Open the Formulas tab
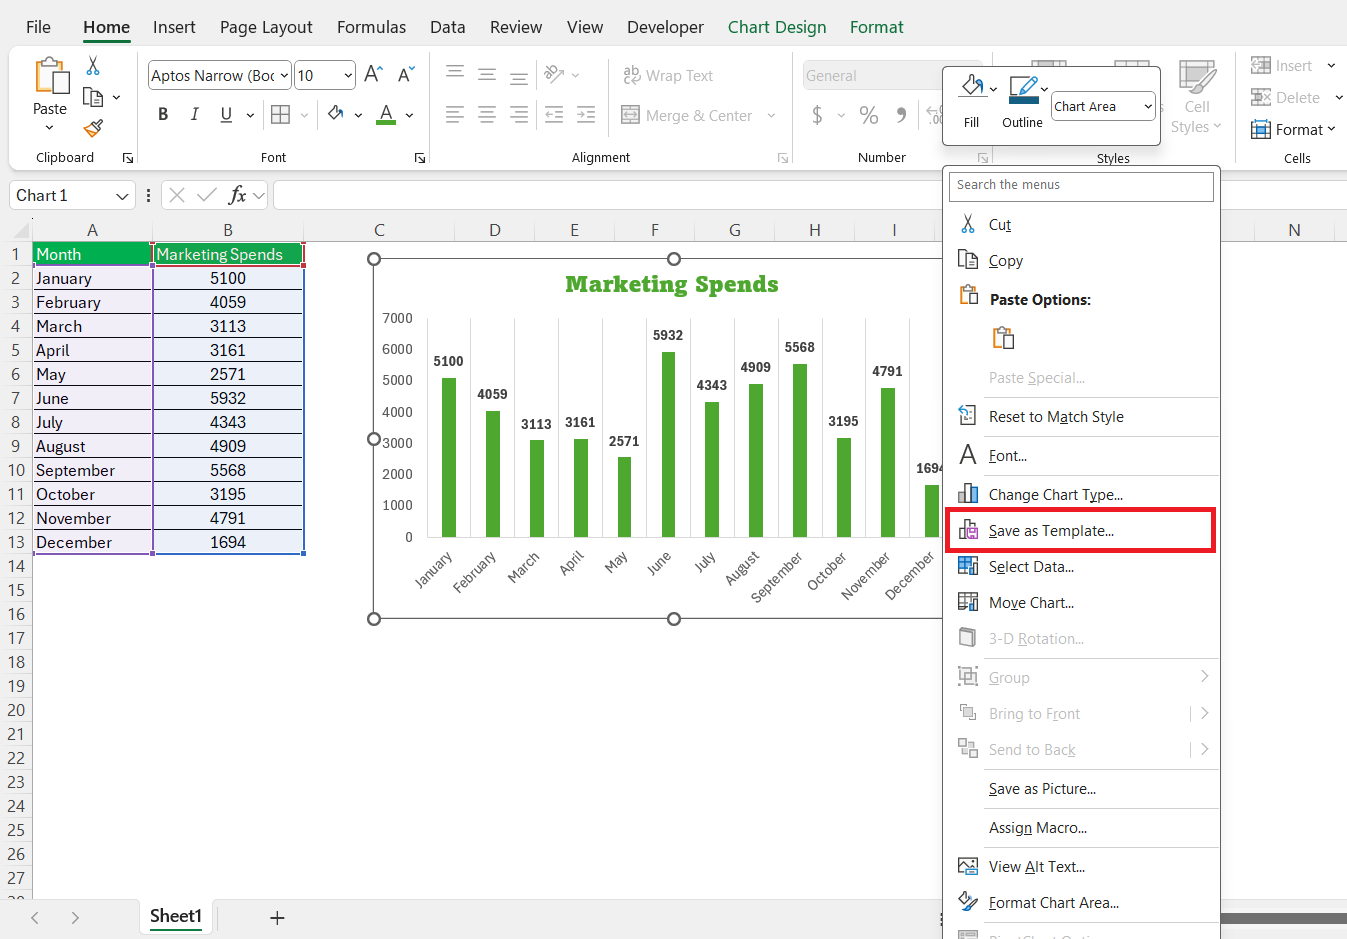The image size is (1347, 939). (371, 27)
